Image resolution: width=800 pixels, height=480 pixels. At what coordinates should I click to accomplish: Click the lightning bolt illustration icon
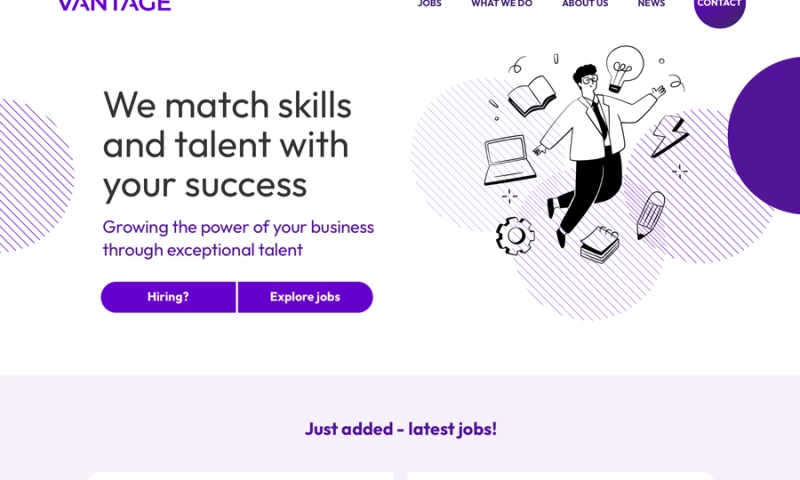[669, 137]
